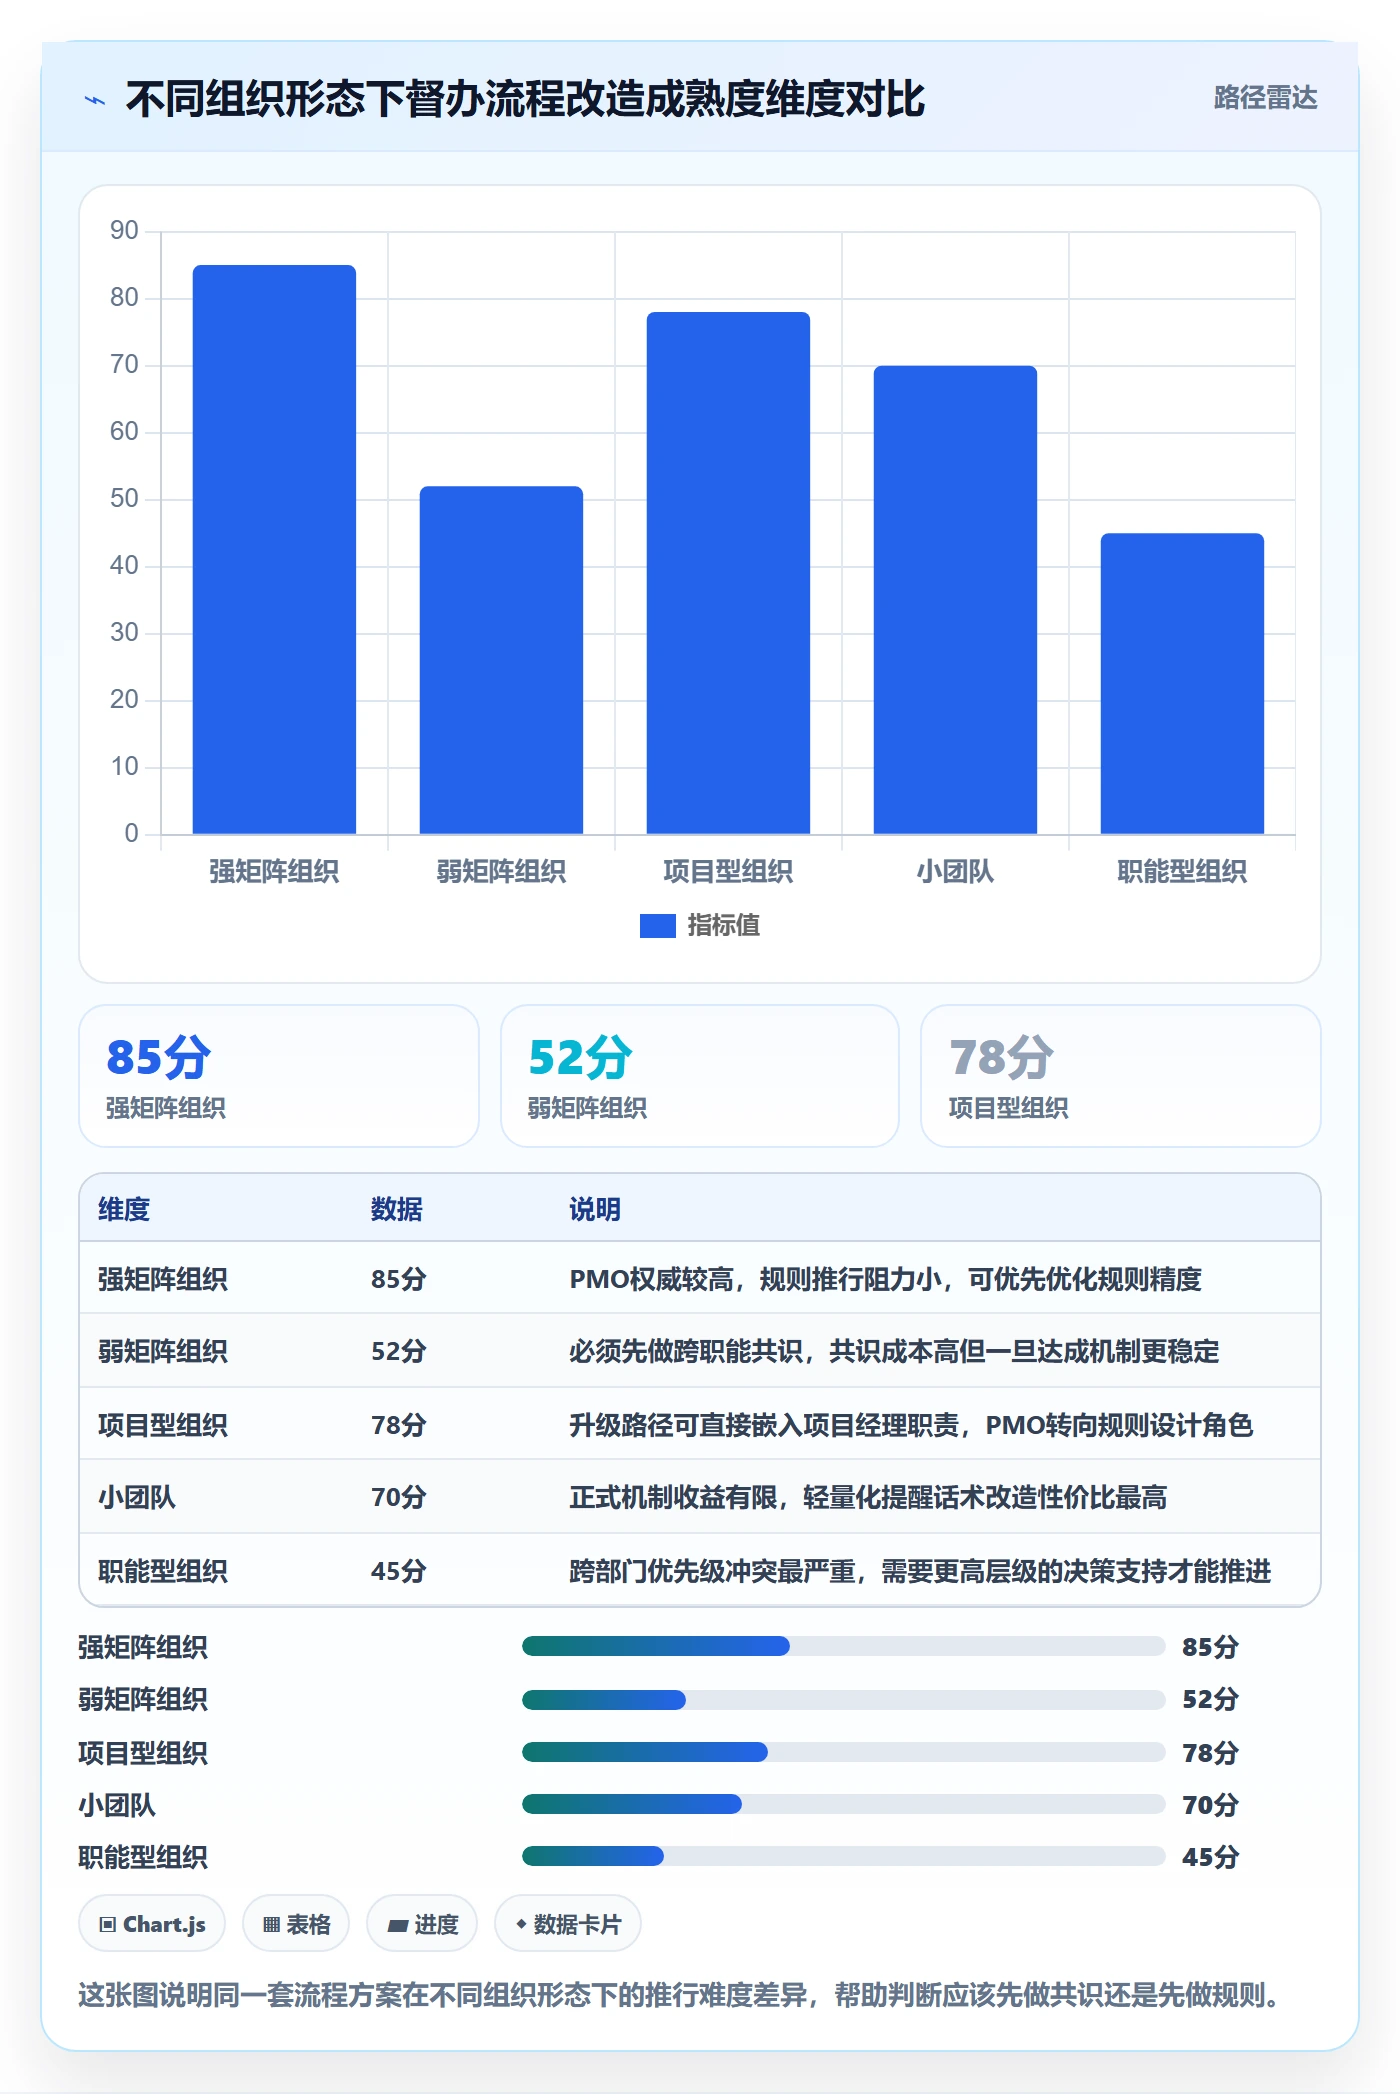Click the 85分 progress value label
The width and height of the screenshot is (1400, 2094).
1210,1647
